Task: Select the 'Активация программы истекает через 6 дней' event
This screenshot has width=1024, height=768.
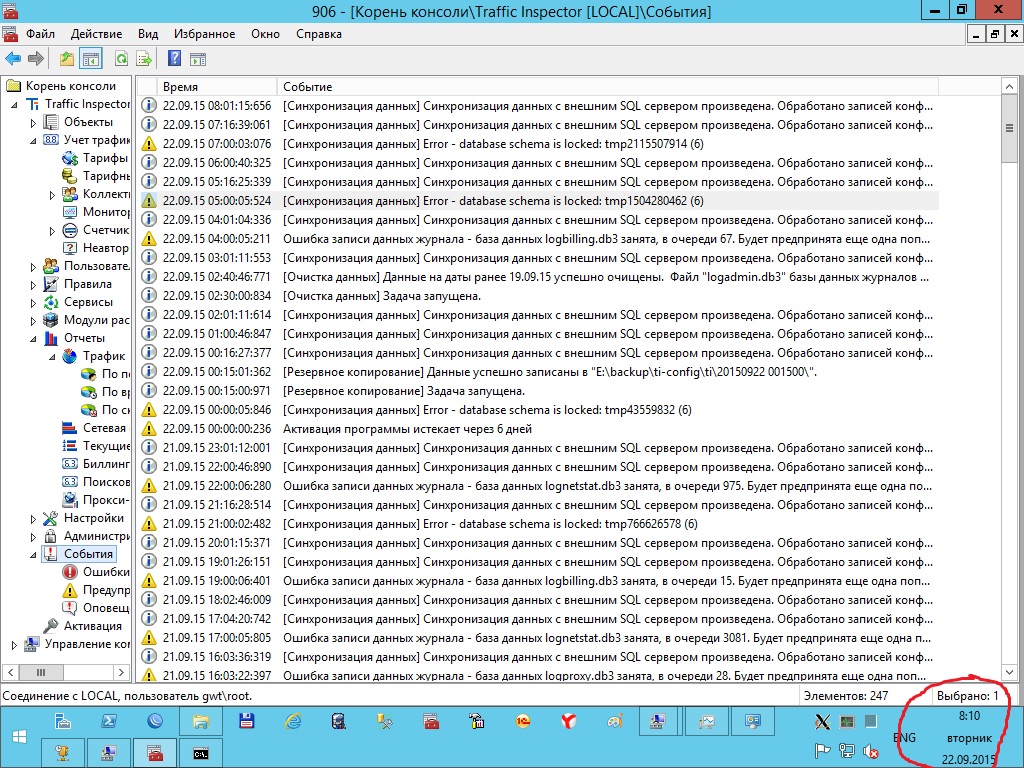Action: (539, 429)
